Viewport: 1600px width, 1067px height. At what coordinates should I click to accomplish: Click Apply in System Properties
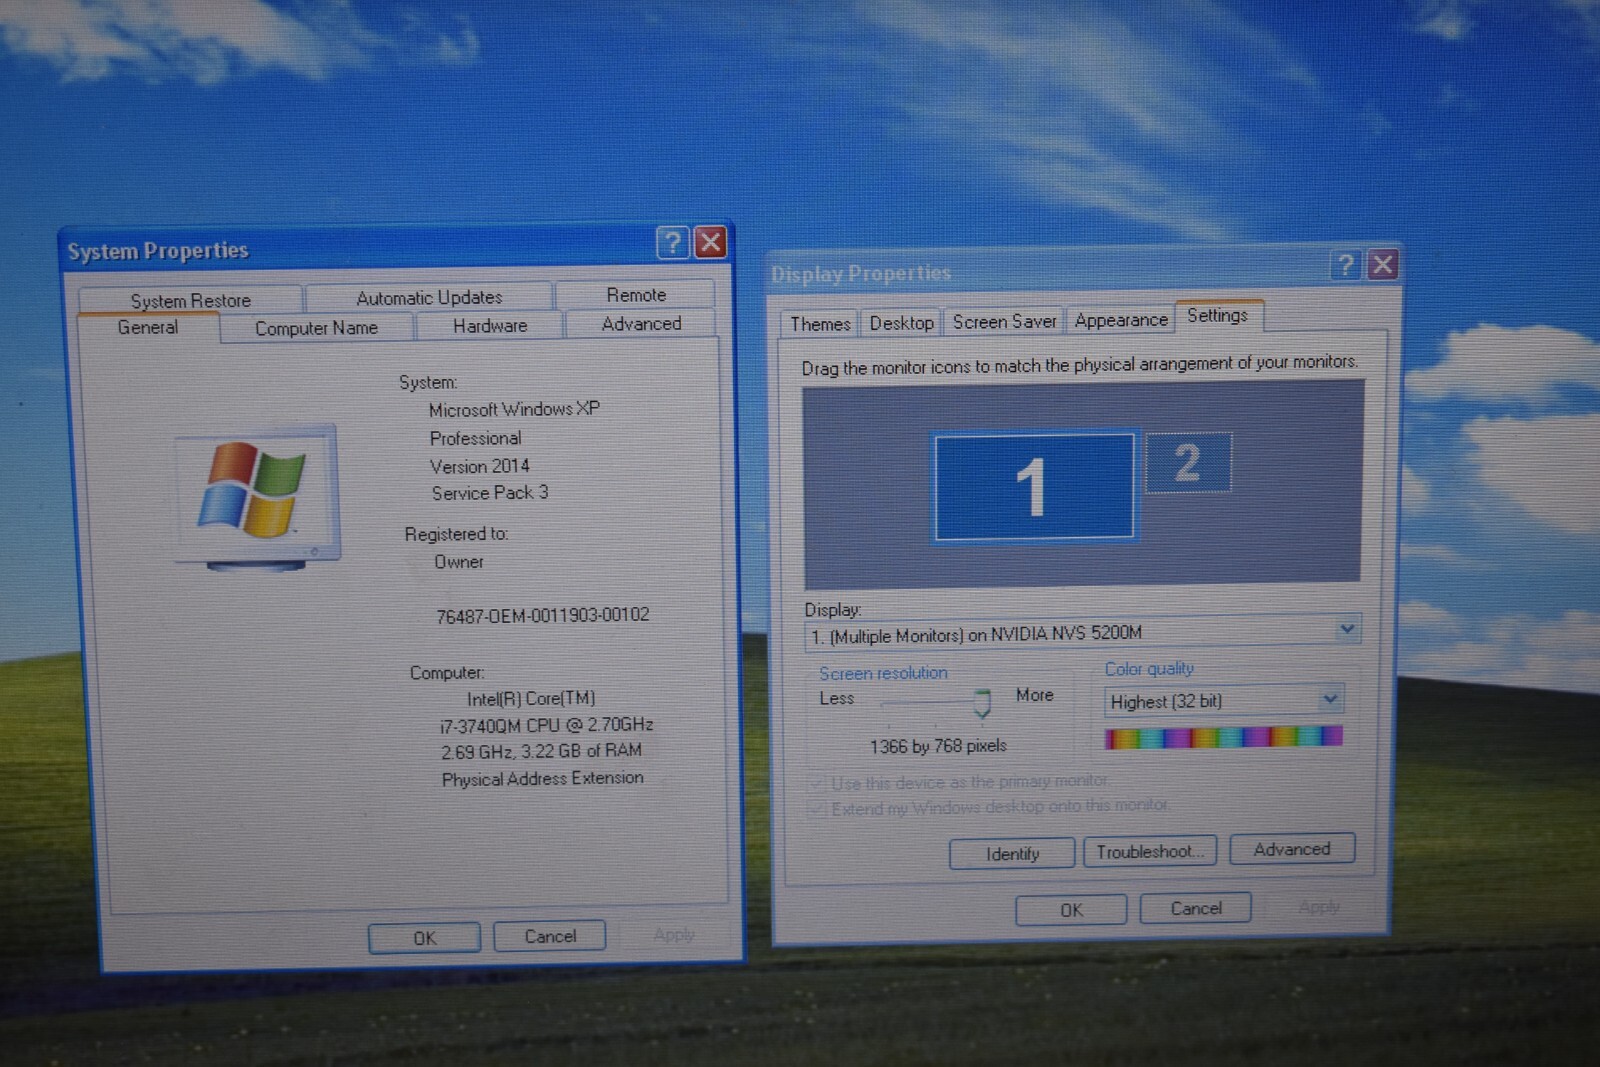[673, 934]
